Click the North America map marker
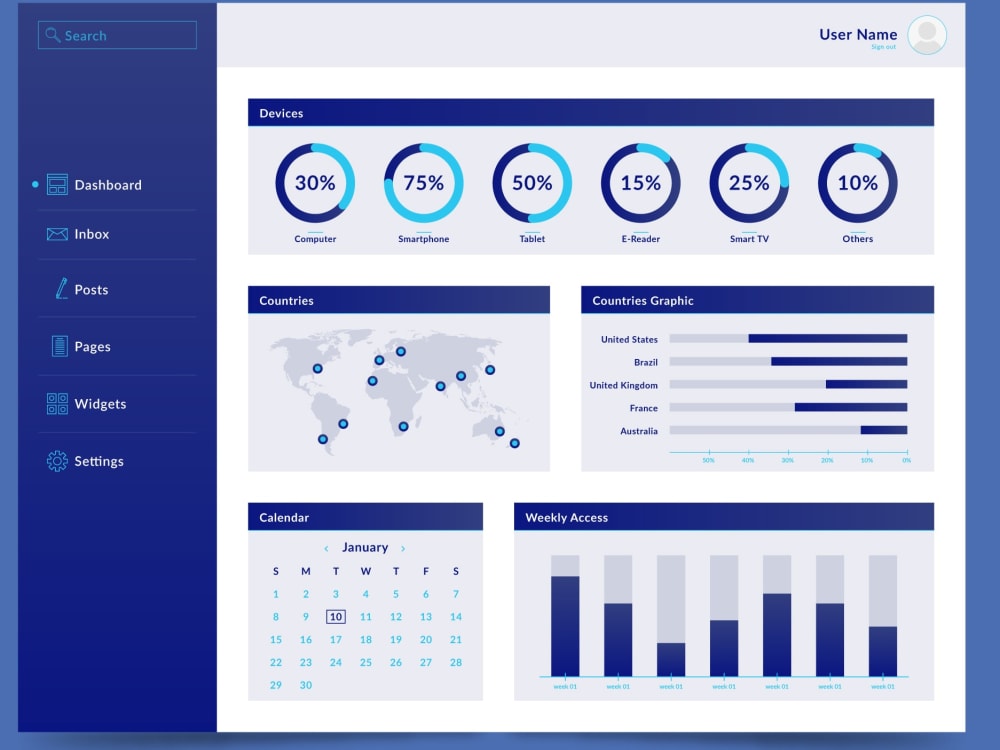 tap(318, 369)
